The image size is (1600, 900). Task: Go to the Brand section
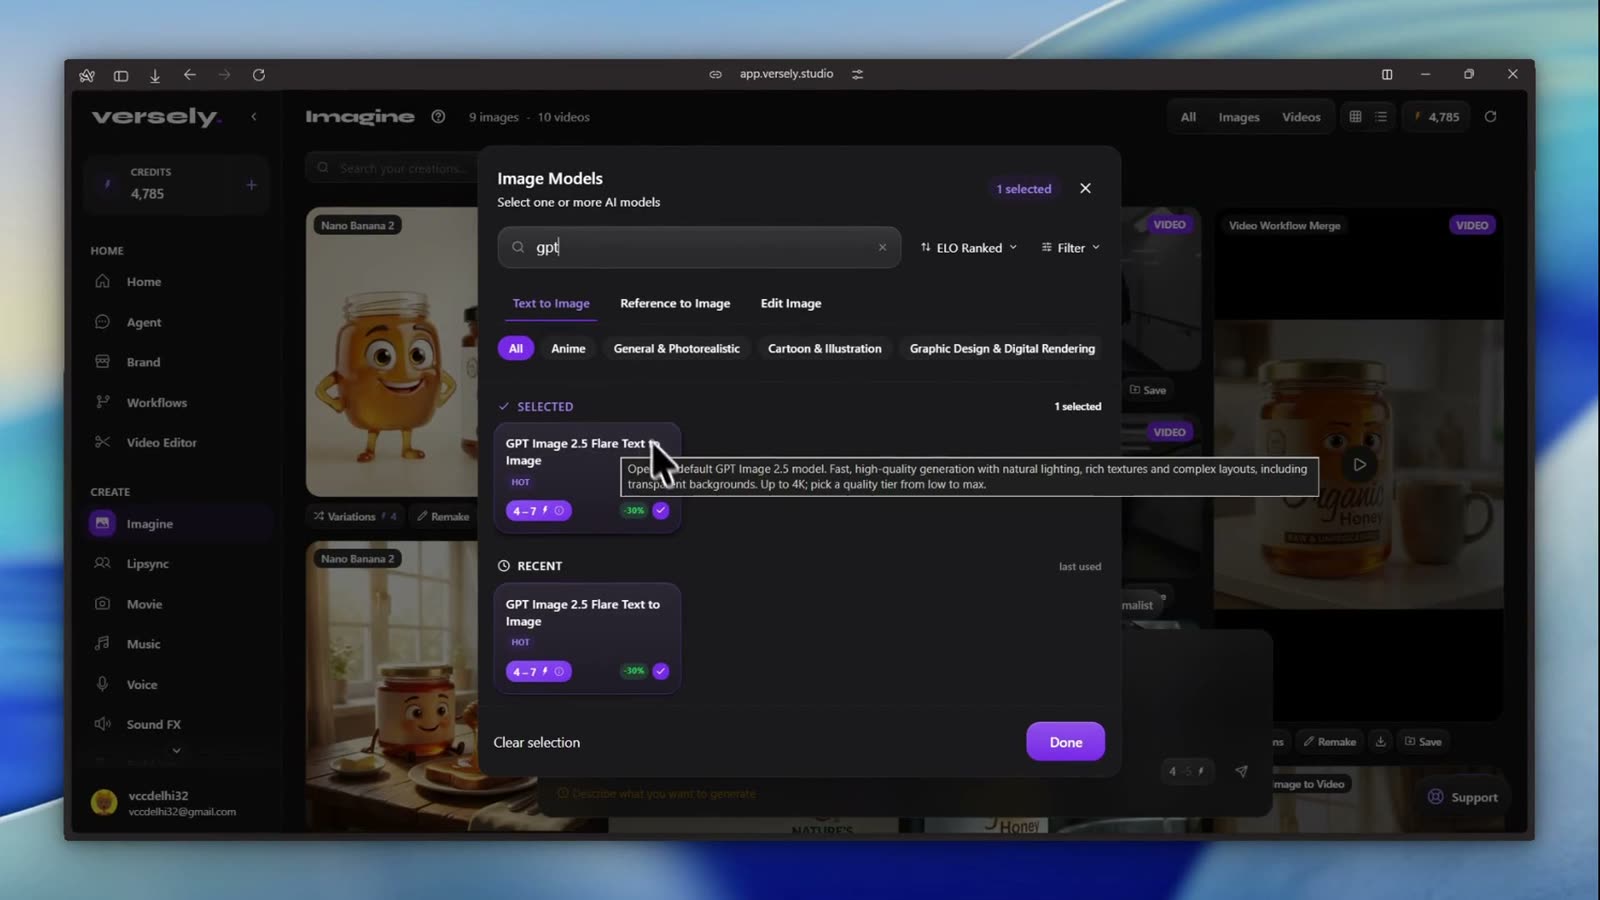coord(143,362)
